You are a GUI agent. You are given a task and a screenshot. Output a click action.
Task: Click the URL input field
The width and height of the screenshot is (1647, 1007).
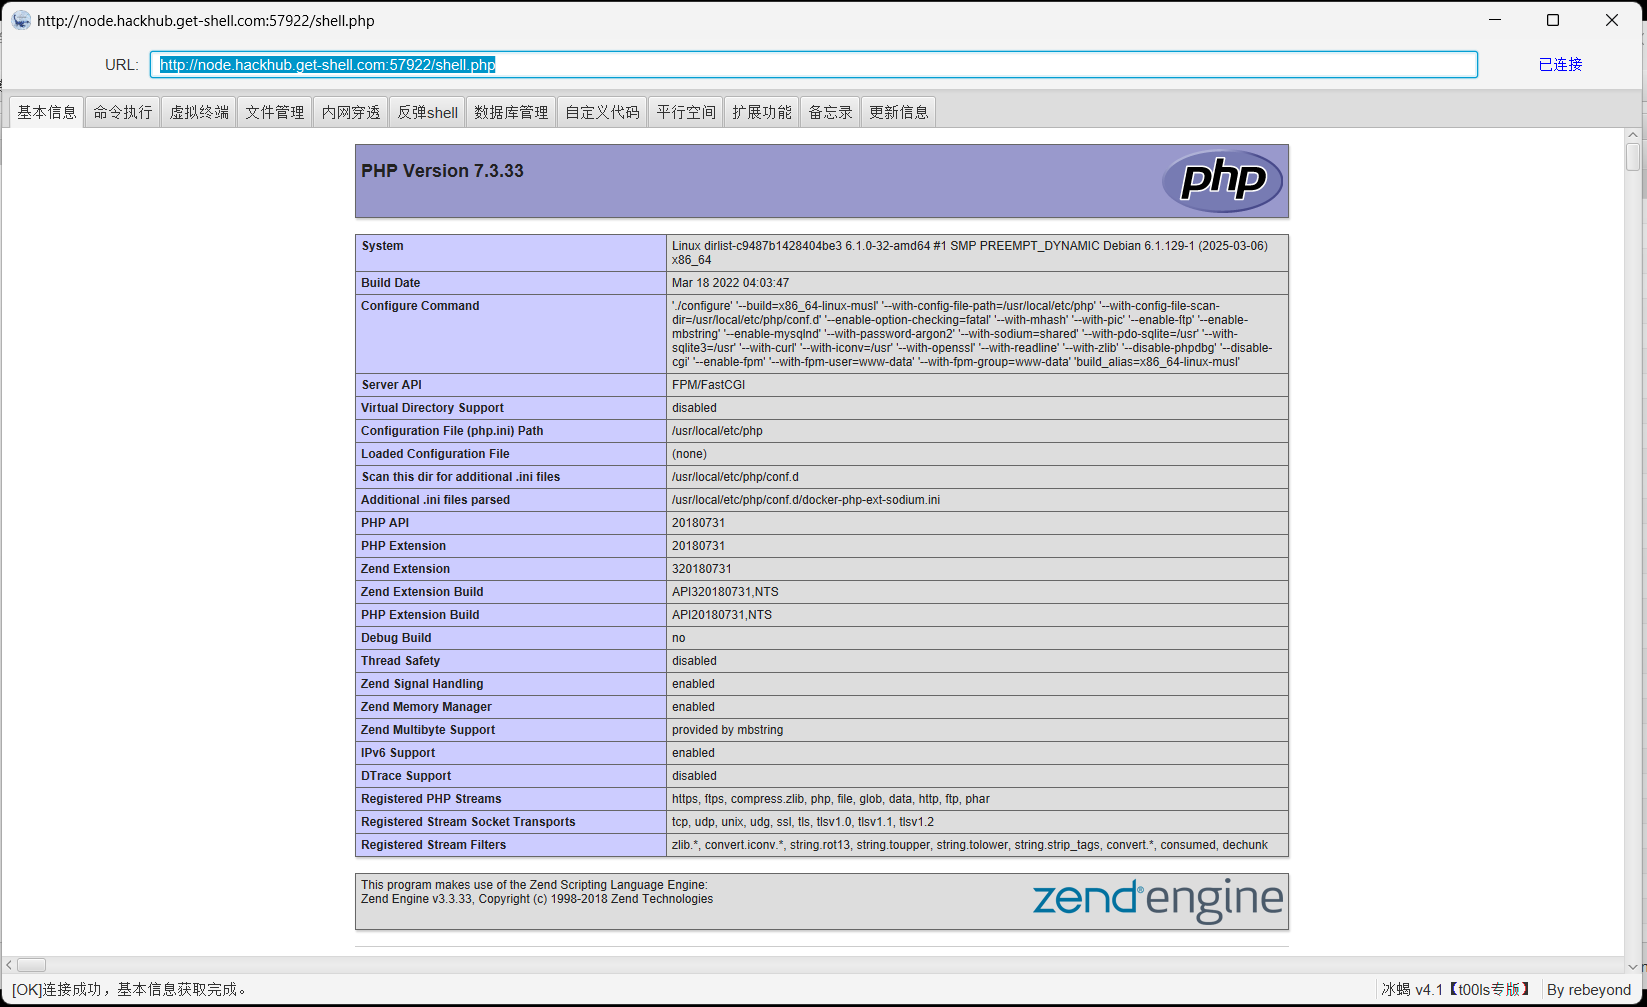[x=813, y=65]
